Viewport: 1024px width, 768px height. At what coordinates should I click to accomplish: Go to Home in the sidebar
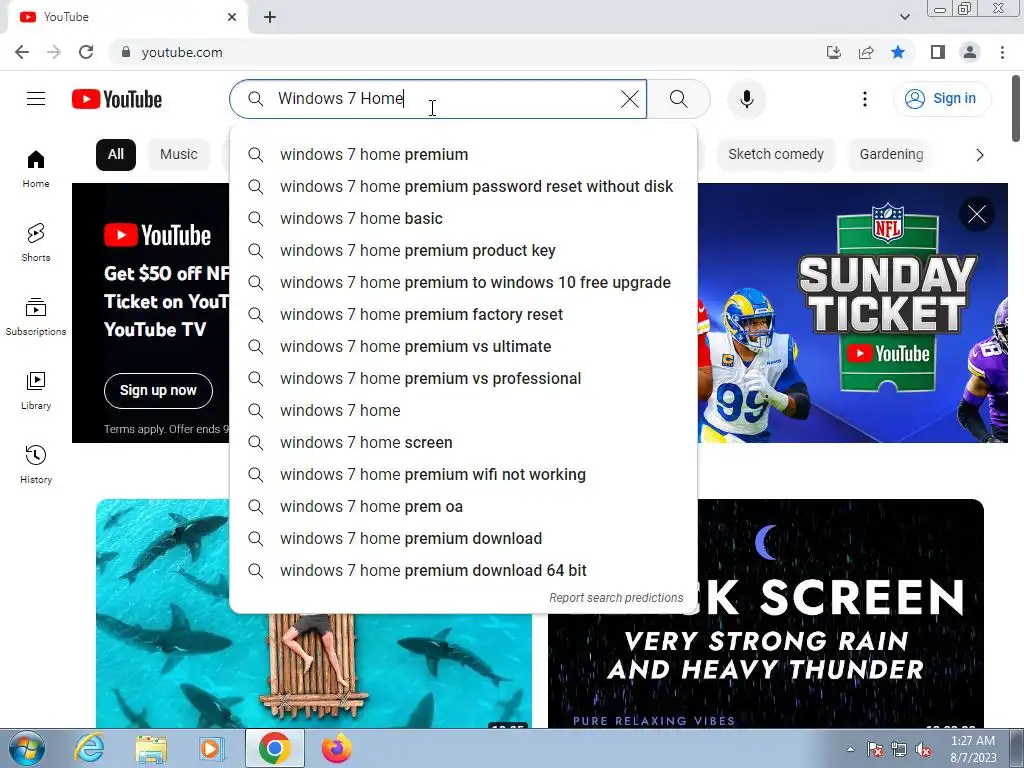pos(36,169)
